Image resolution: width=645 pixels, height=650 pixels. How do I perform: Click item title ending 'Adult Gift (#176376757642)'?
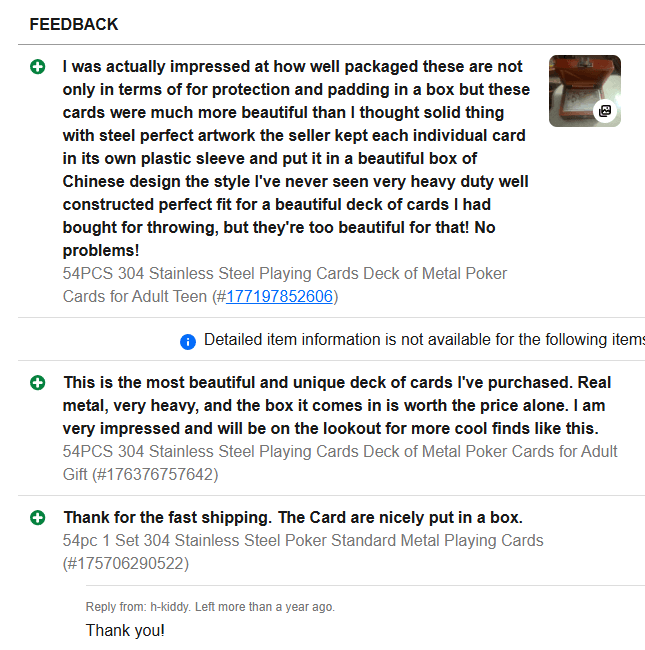tap(340, 463)
